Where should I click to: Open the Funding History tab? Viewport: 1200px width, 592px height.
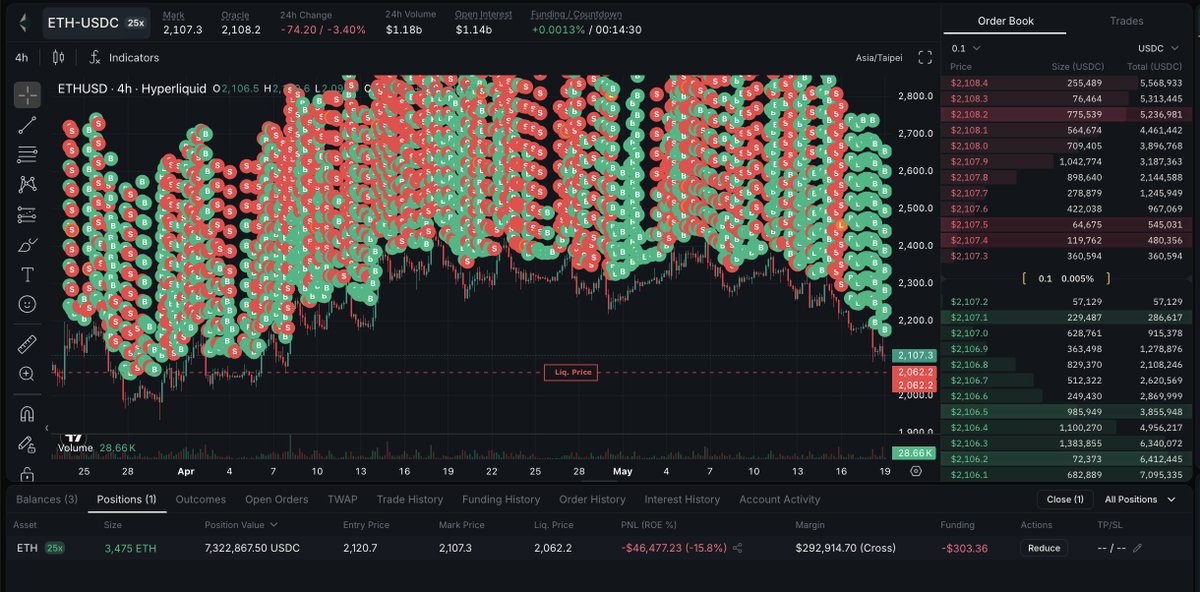click(x=501, y=499)
